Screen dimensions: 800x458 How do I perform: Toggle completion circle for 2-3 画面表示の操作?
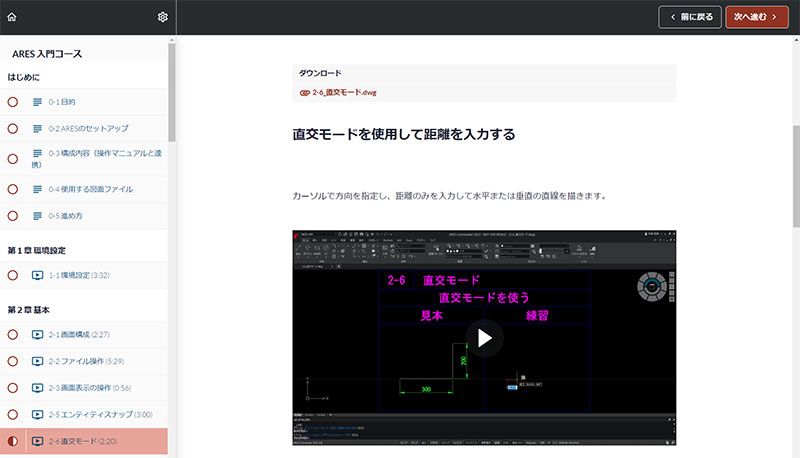point(13,388)
